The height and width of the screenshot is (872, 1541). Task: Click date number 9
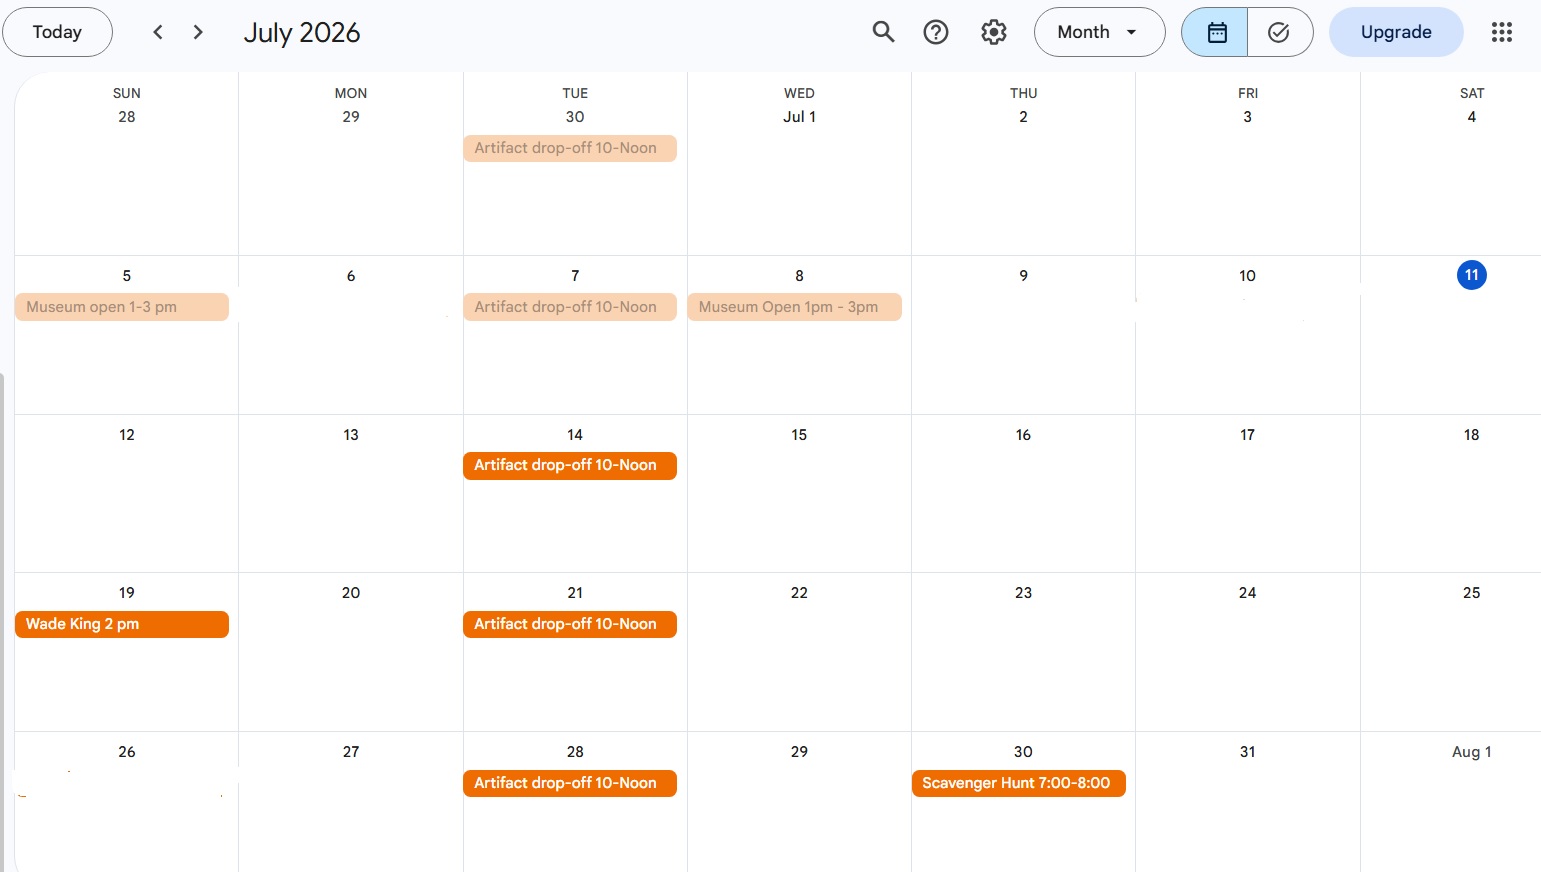[1023, 276]
